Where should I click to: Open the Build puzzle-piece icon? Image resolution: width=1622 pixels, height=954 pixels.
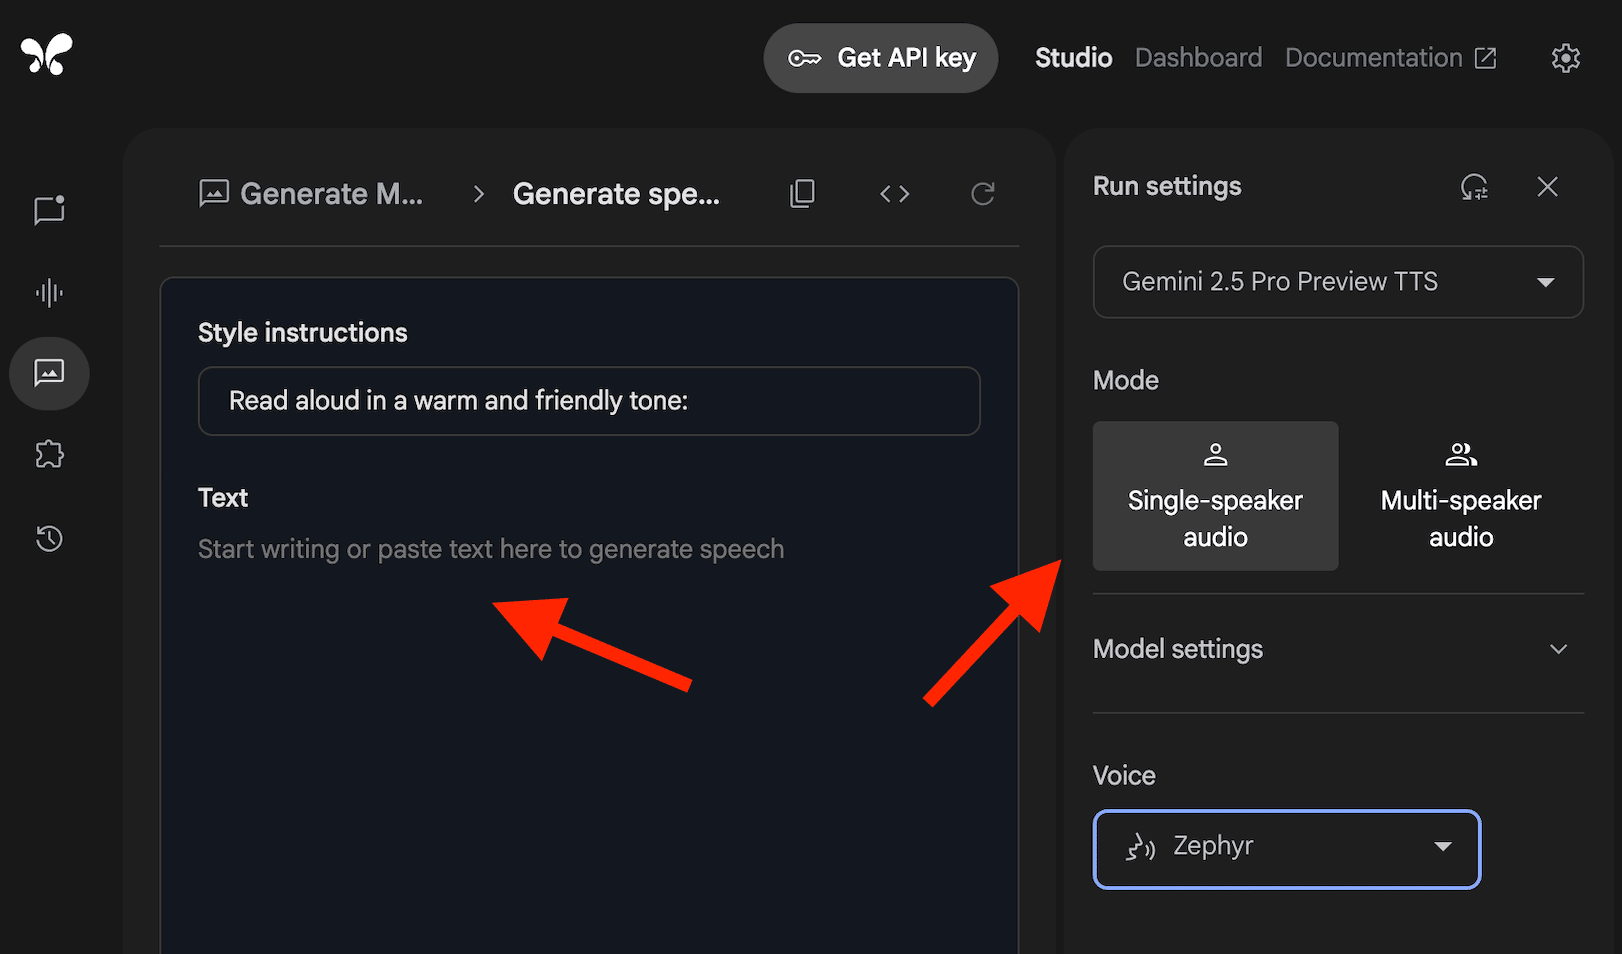pyautogui.click(x=49, y=455)
